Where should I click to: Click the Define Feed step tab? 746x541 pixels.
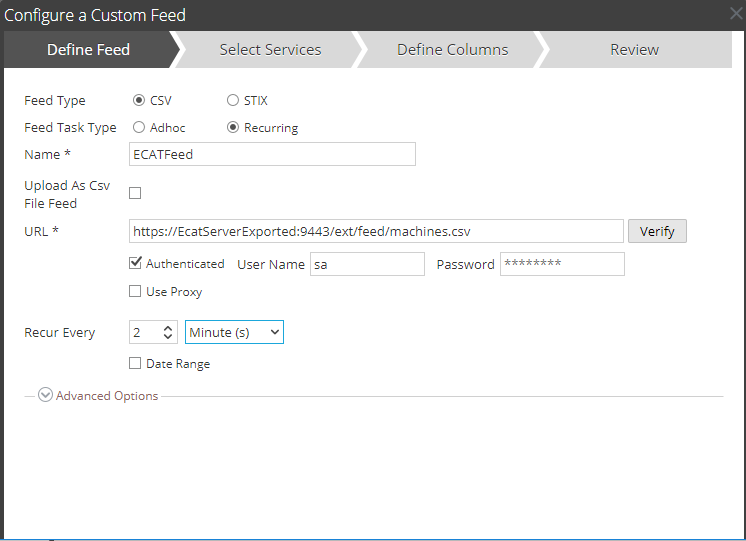click(x=88, y=50)
